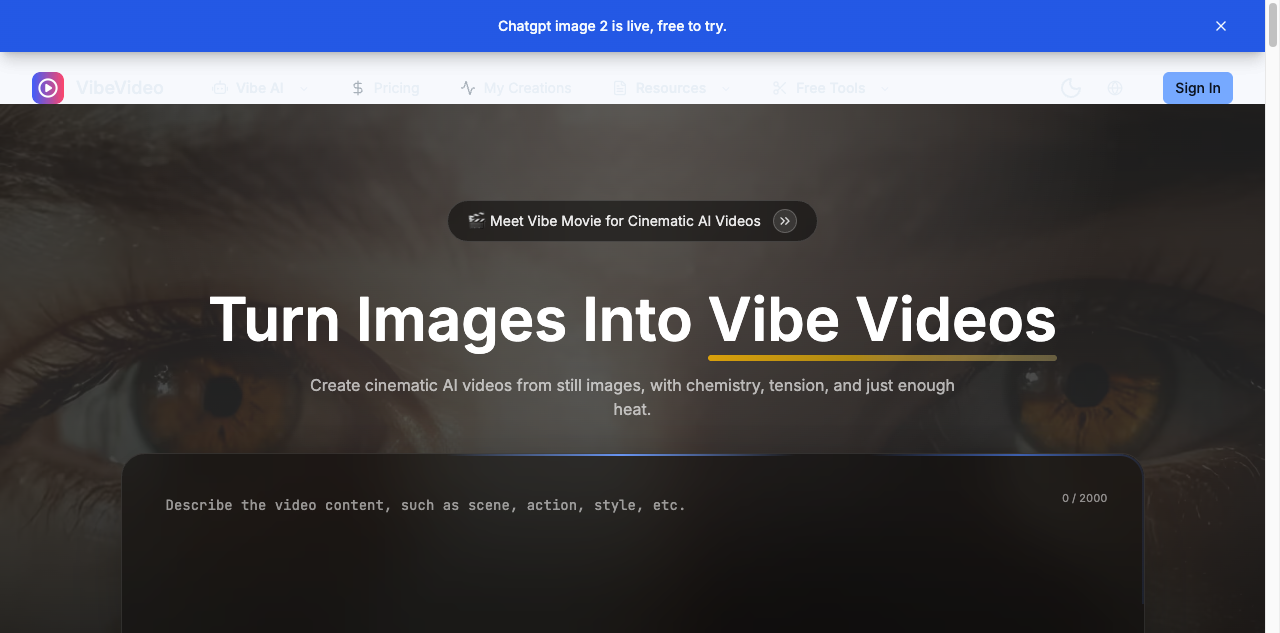Click the dollar icon for Pricing
The image size is (1280, 633).
point(358,88)
